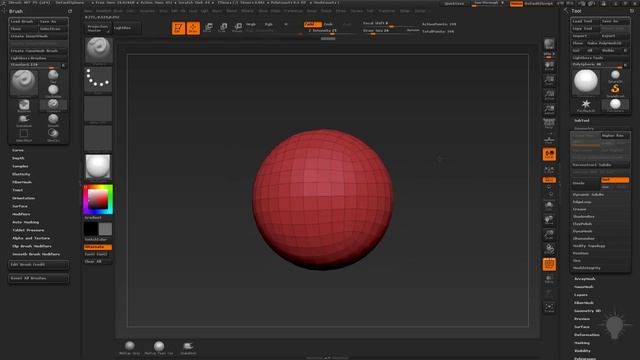This screenshot has width=640, height=360.
Task: Click Reset All Brushes button
Action: click(x=39, y=278)
